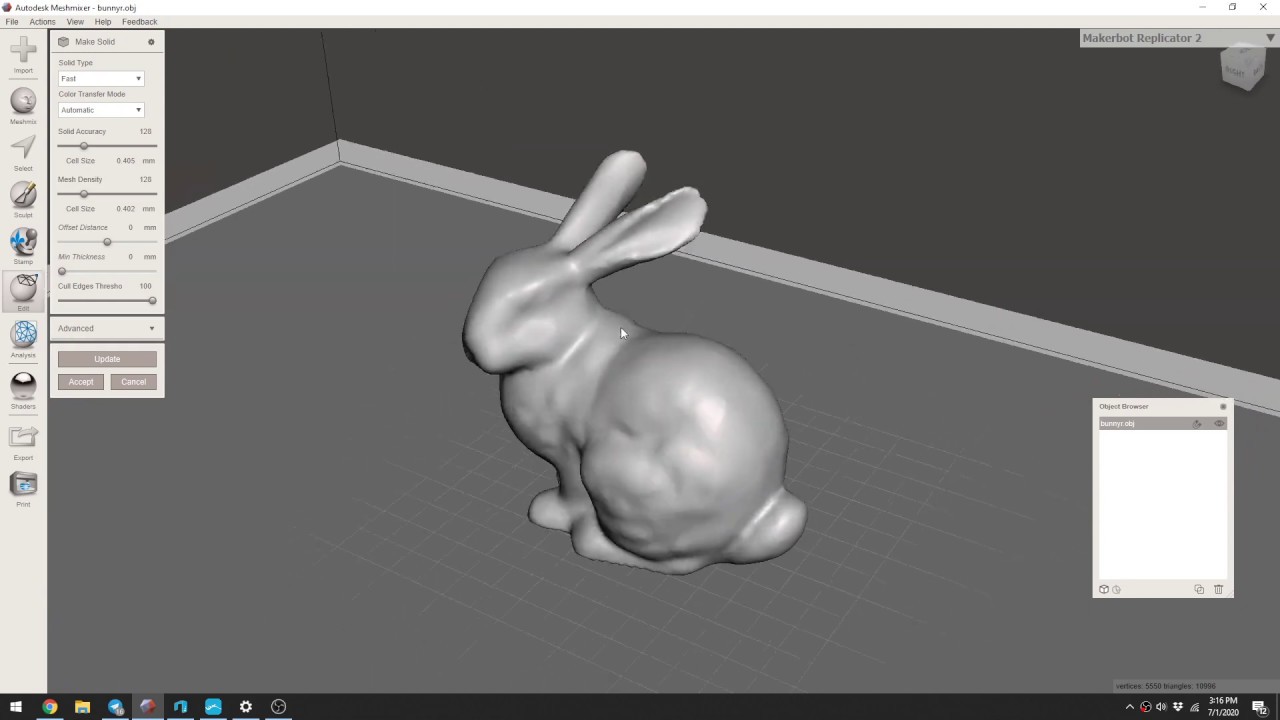Click the Solid Accuracy Cell Size 0.405 value
Image resolution: width=1280 pixels, height=720 pixels.
point(125,160)
